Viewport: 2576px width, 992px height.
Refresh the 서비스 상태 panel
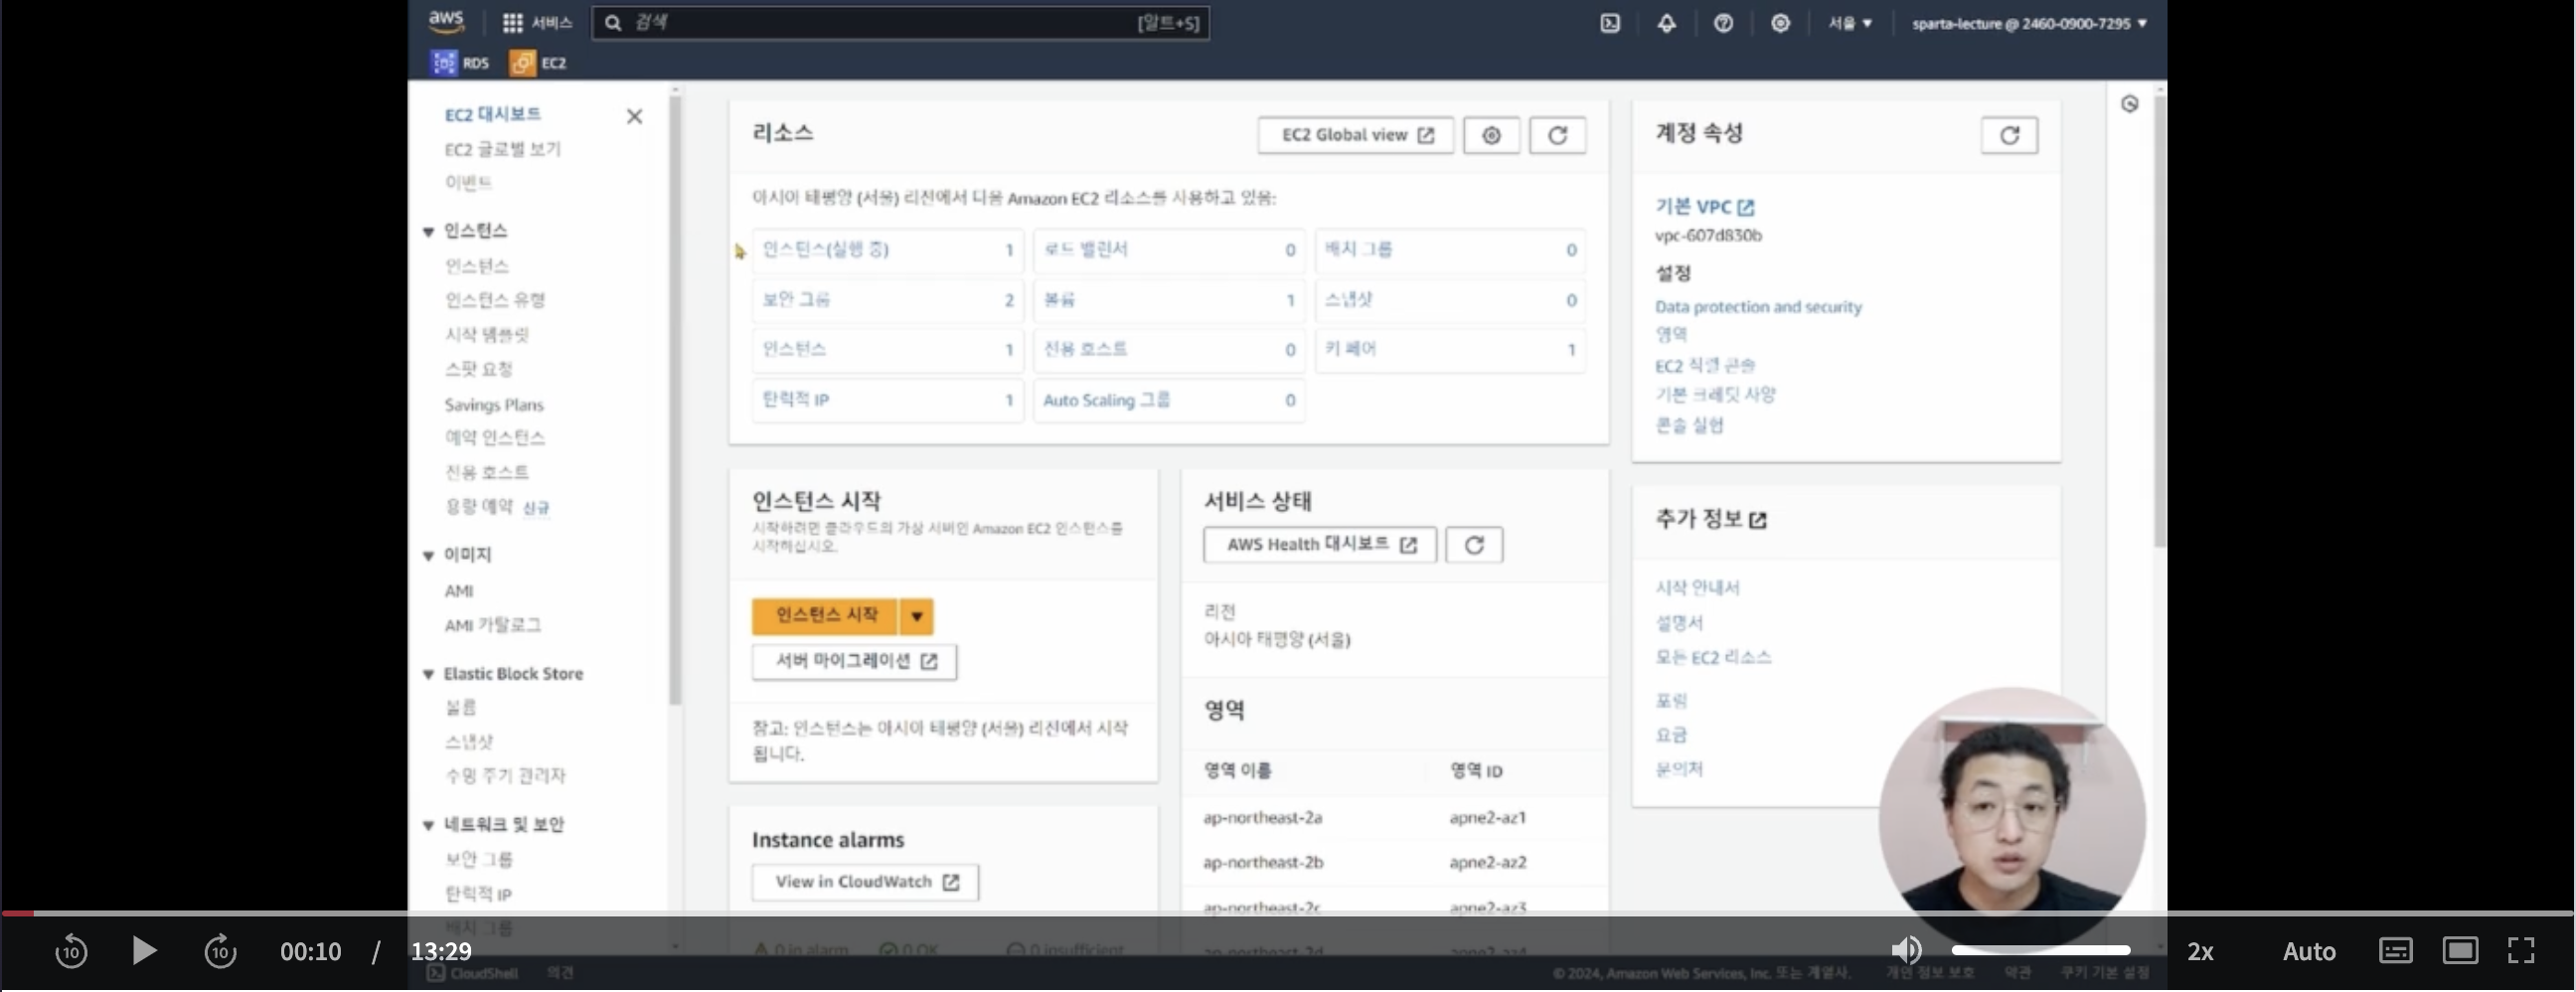(1474, 545)
